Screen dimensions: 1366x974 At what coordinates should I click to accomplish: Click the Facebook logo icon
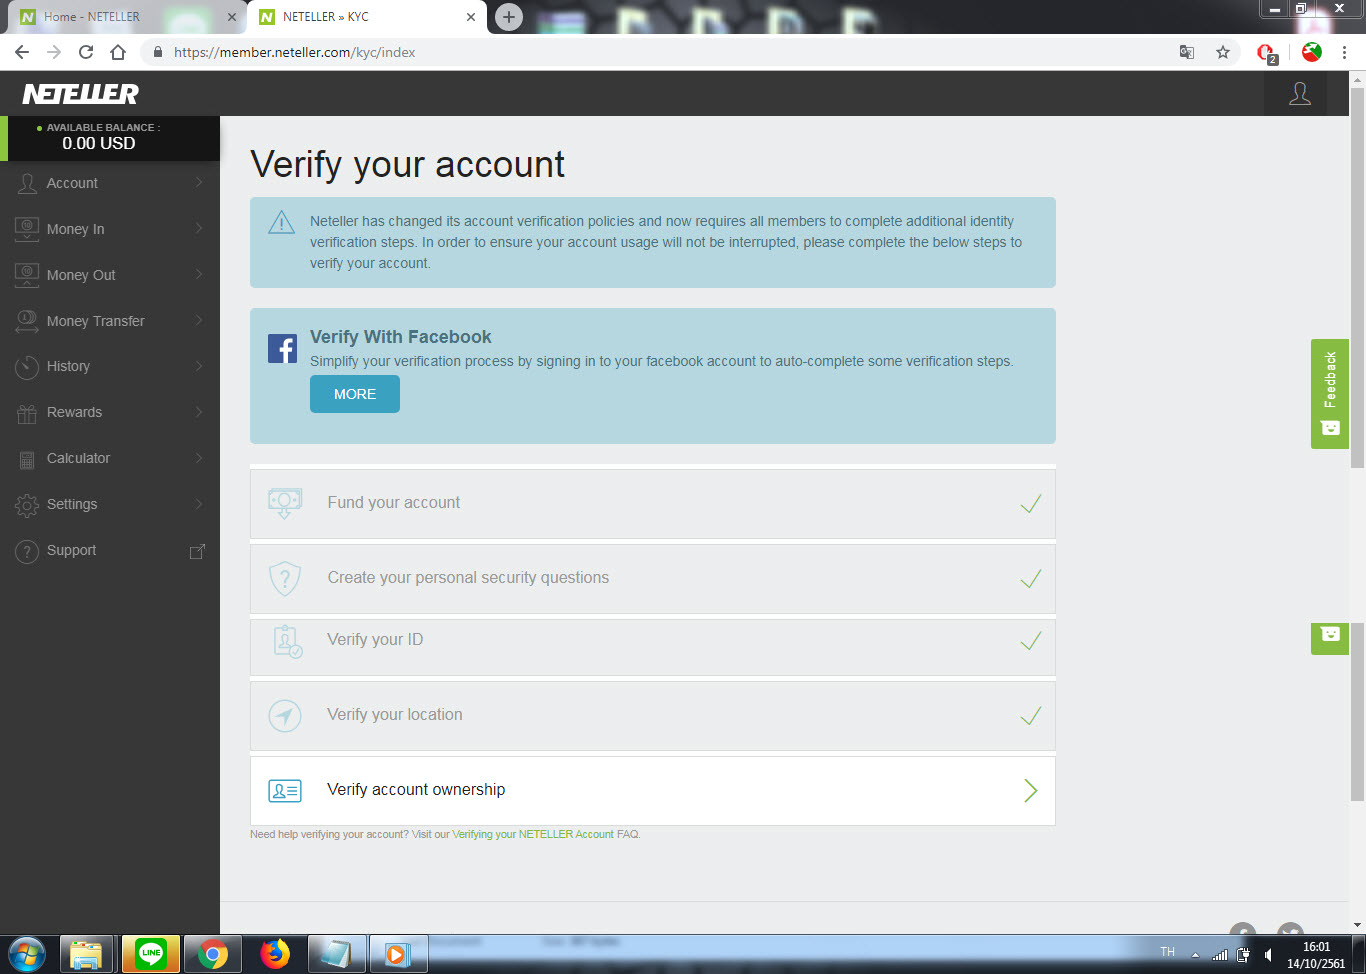[x=282, y=348]
